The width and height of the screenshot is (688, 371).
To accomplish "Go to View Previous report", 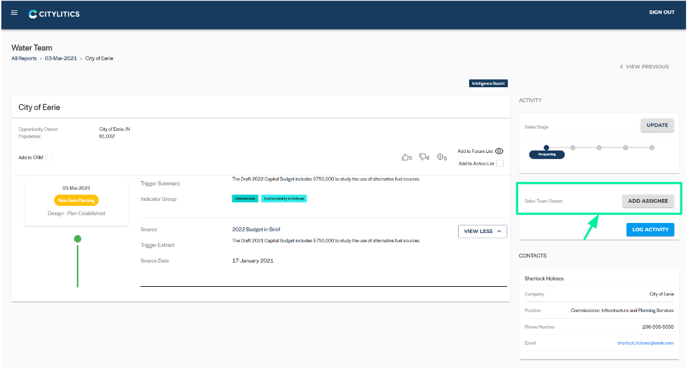I will tap(644, 67).
